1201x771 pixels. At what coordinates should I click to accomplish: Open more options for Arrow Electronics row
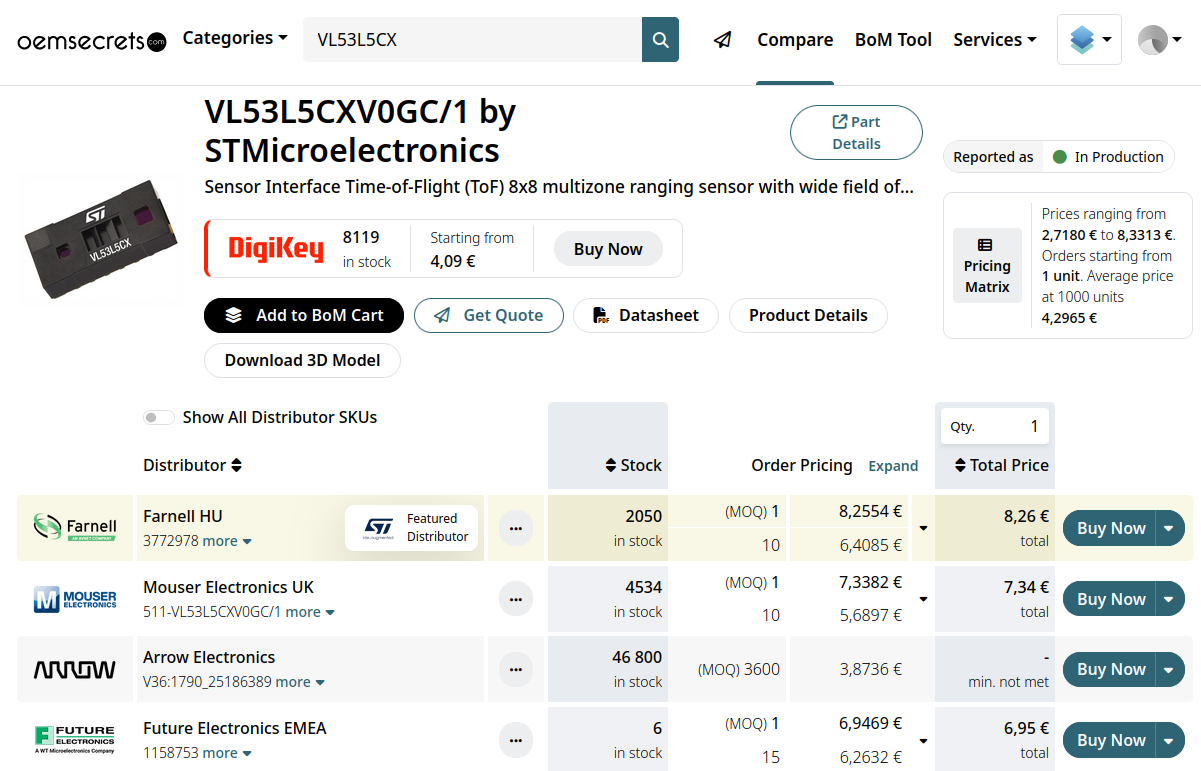[516, 669]
